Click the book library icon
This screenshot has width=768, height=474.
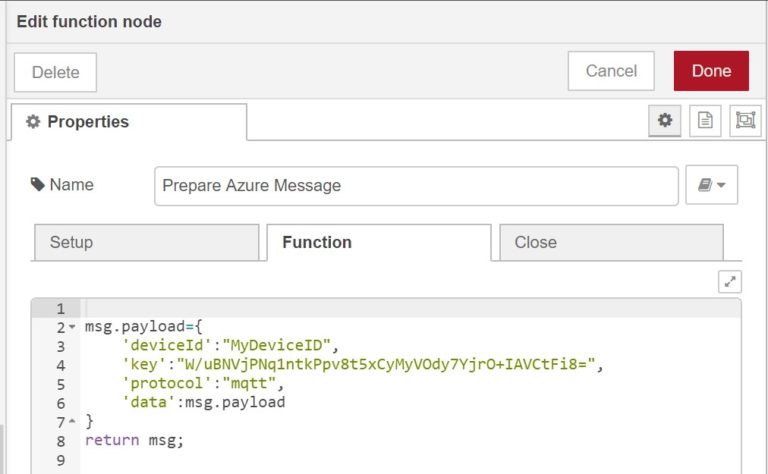tap(705, 185)
